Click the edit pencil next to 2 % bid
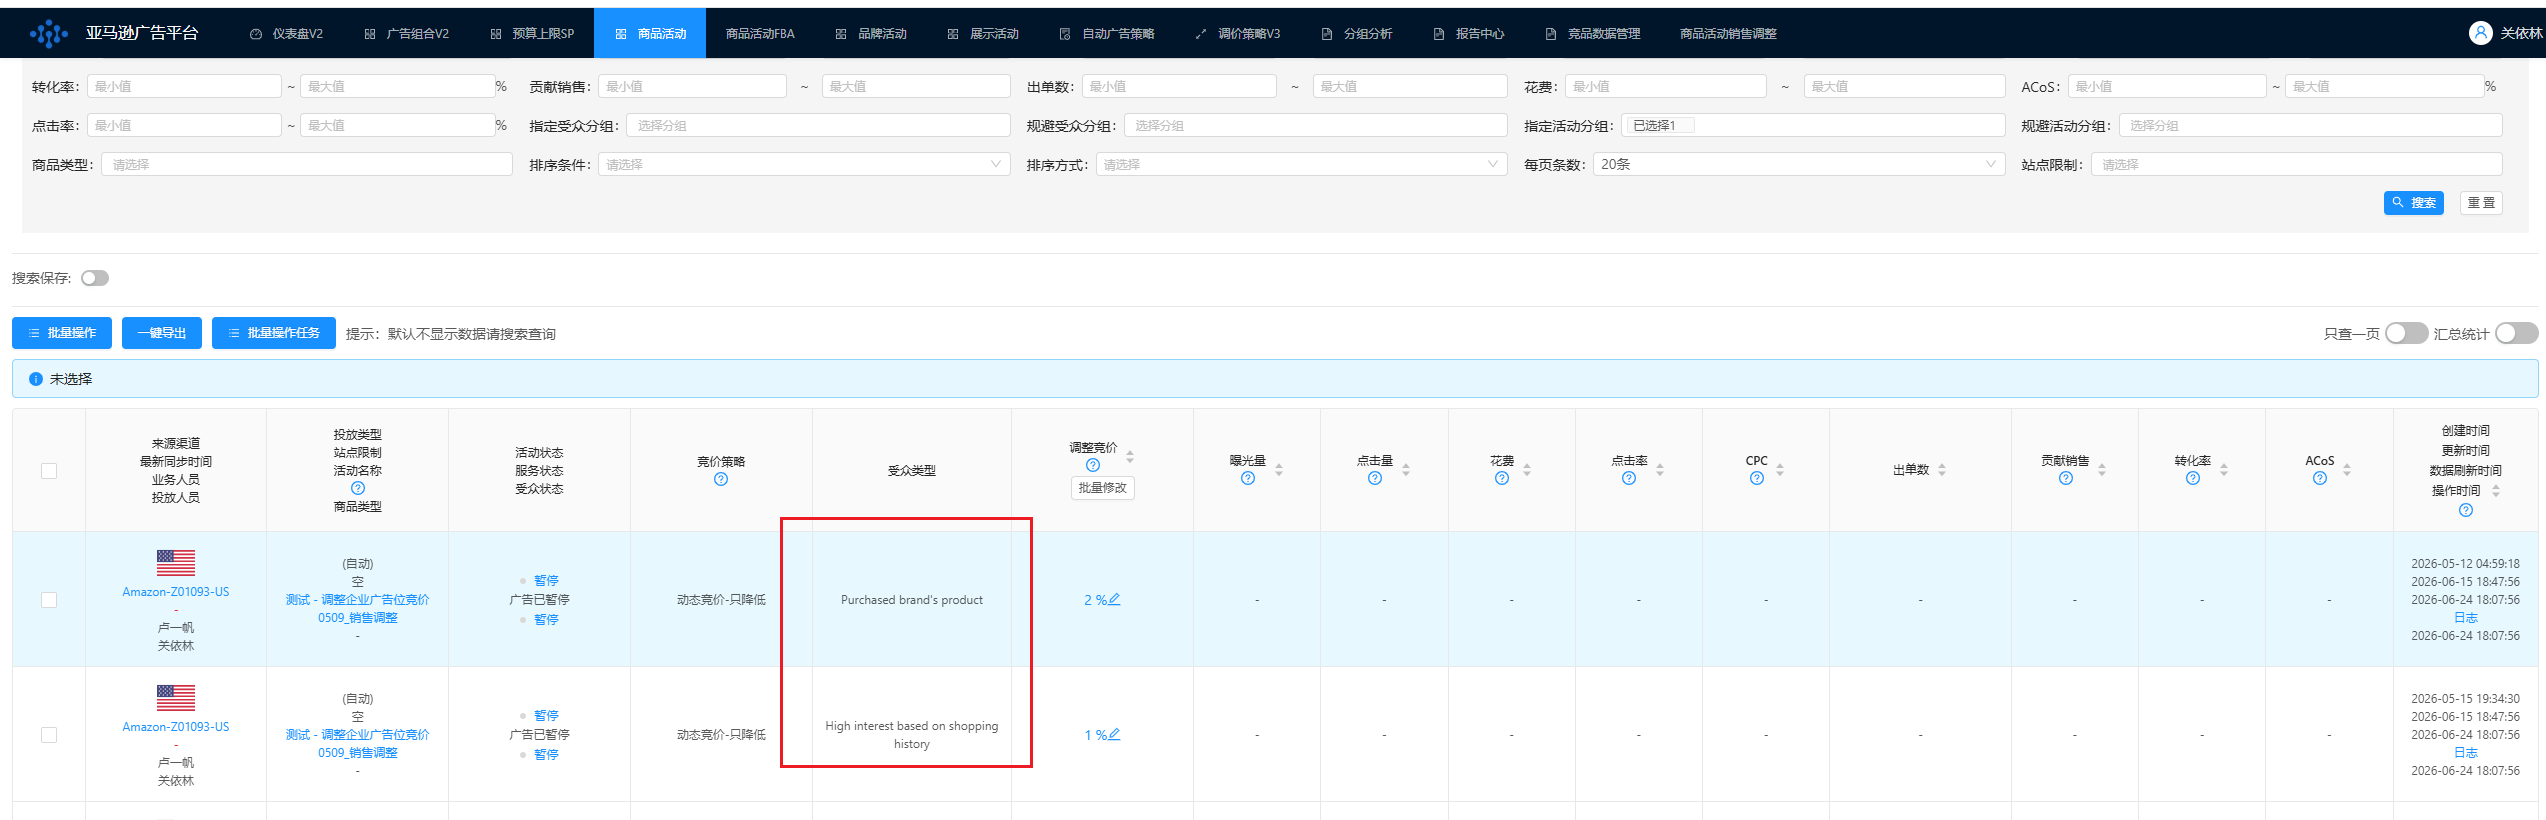Image resolution: width=2546 pixels, height=820 pixels. tap(1115, 599)
